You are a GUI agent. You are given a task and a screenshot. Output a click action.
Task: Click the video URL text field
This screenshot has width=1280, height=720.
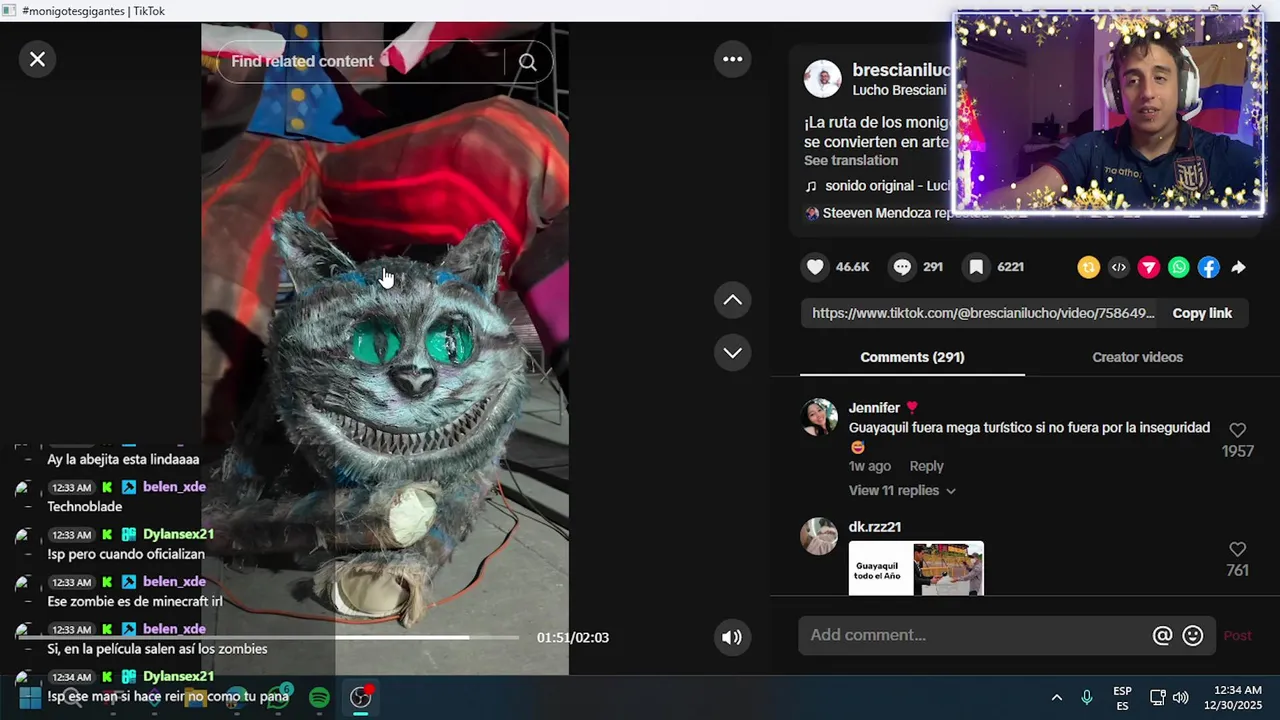(x=982, y=313)
